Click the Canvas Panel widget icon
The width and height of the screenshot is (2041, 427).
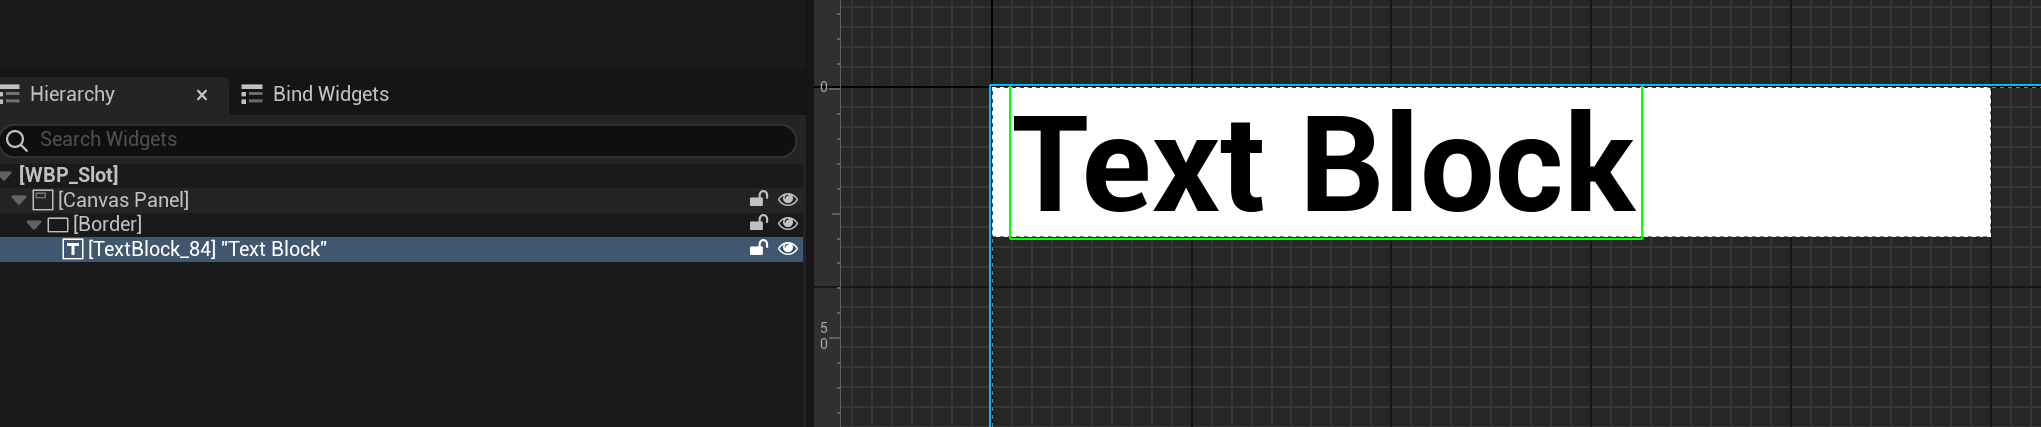pos(43,200)
